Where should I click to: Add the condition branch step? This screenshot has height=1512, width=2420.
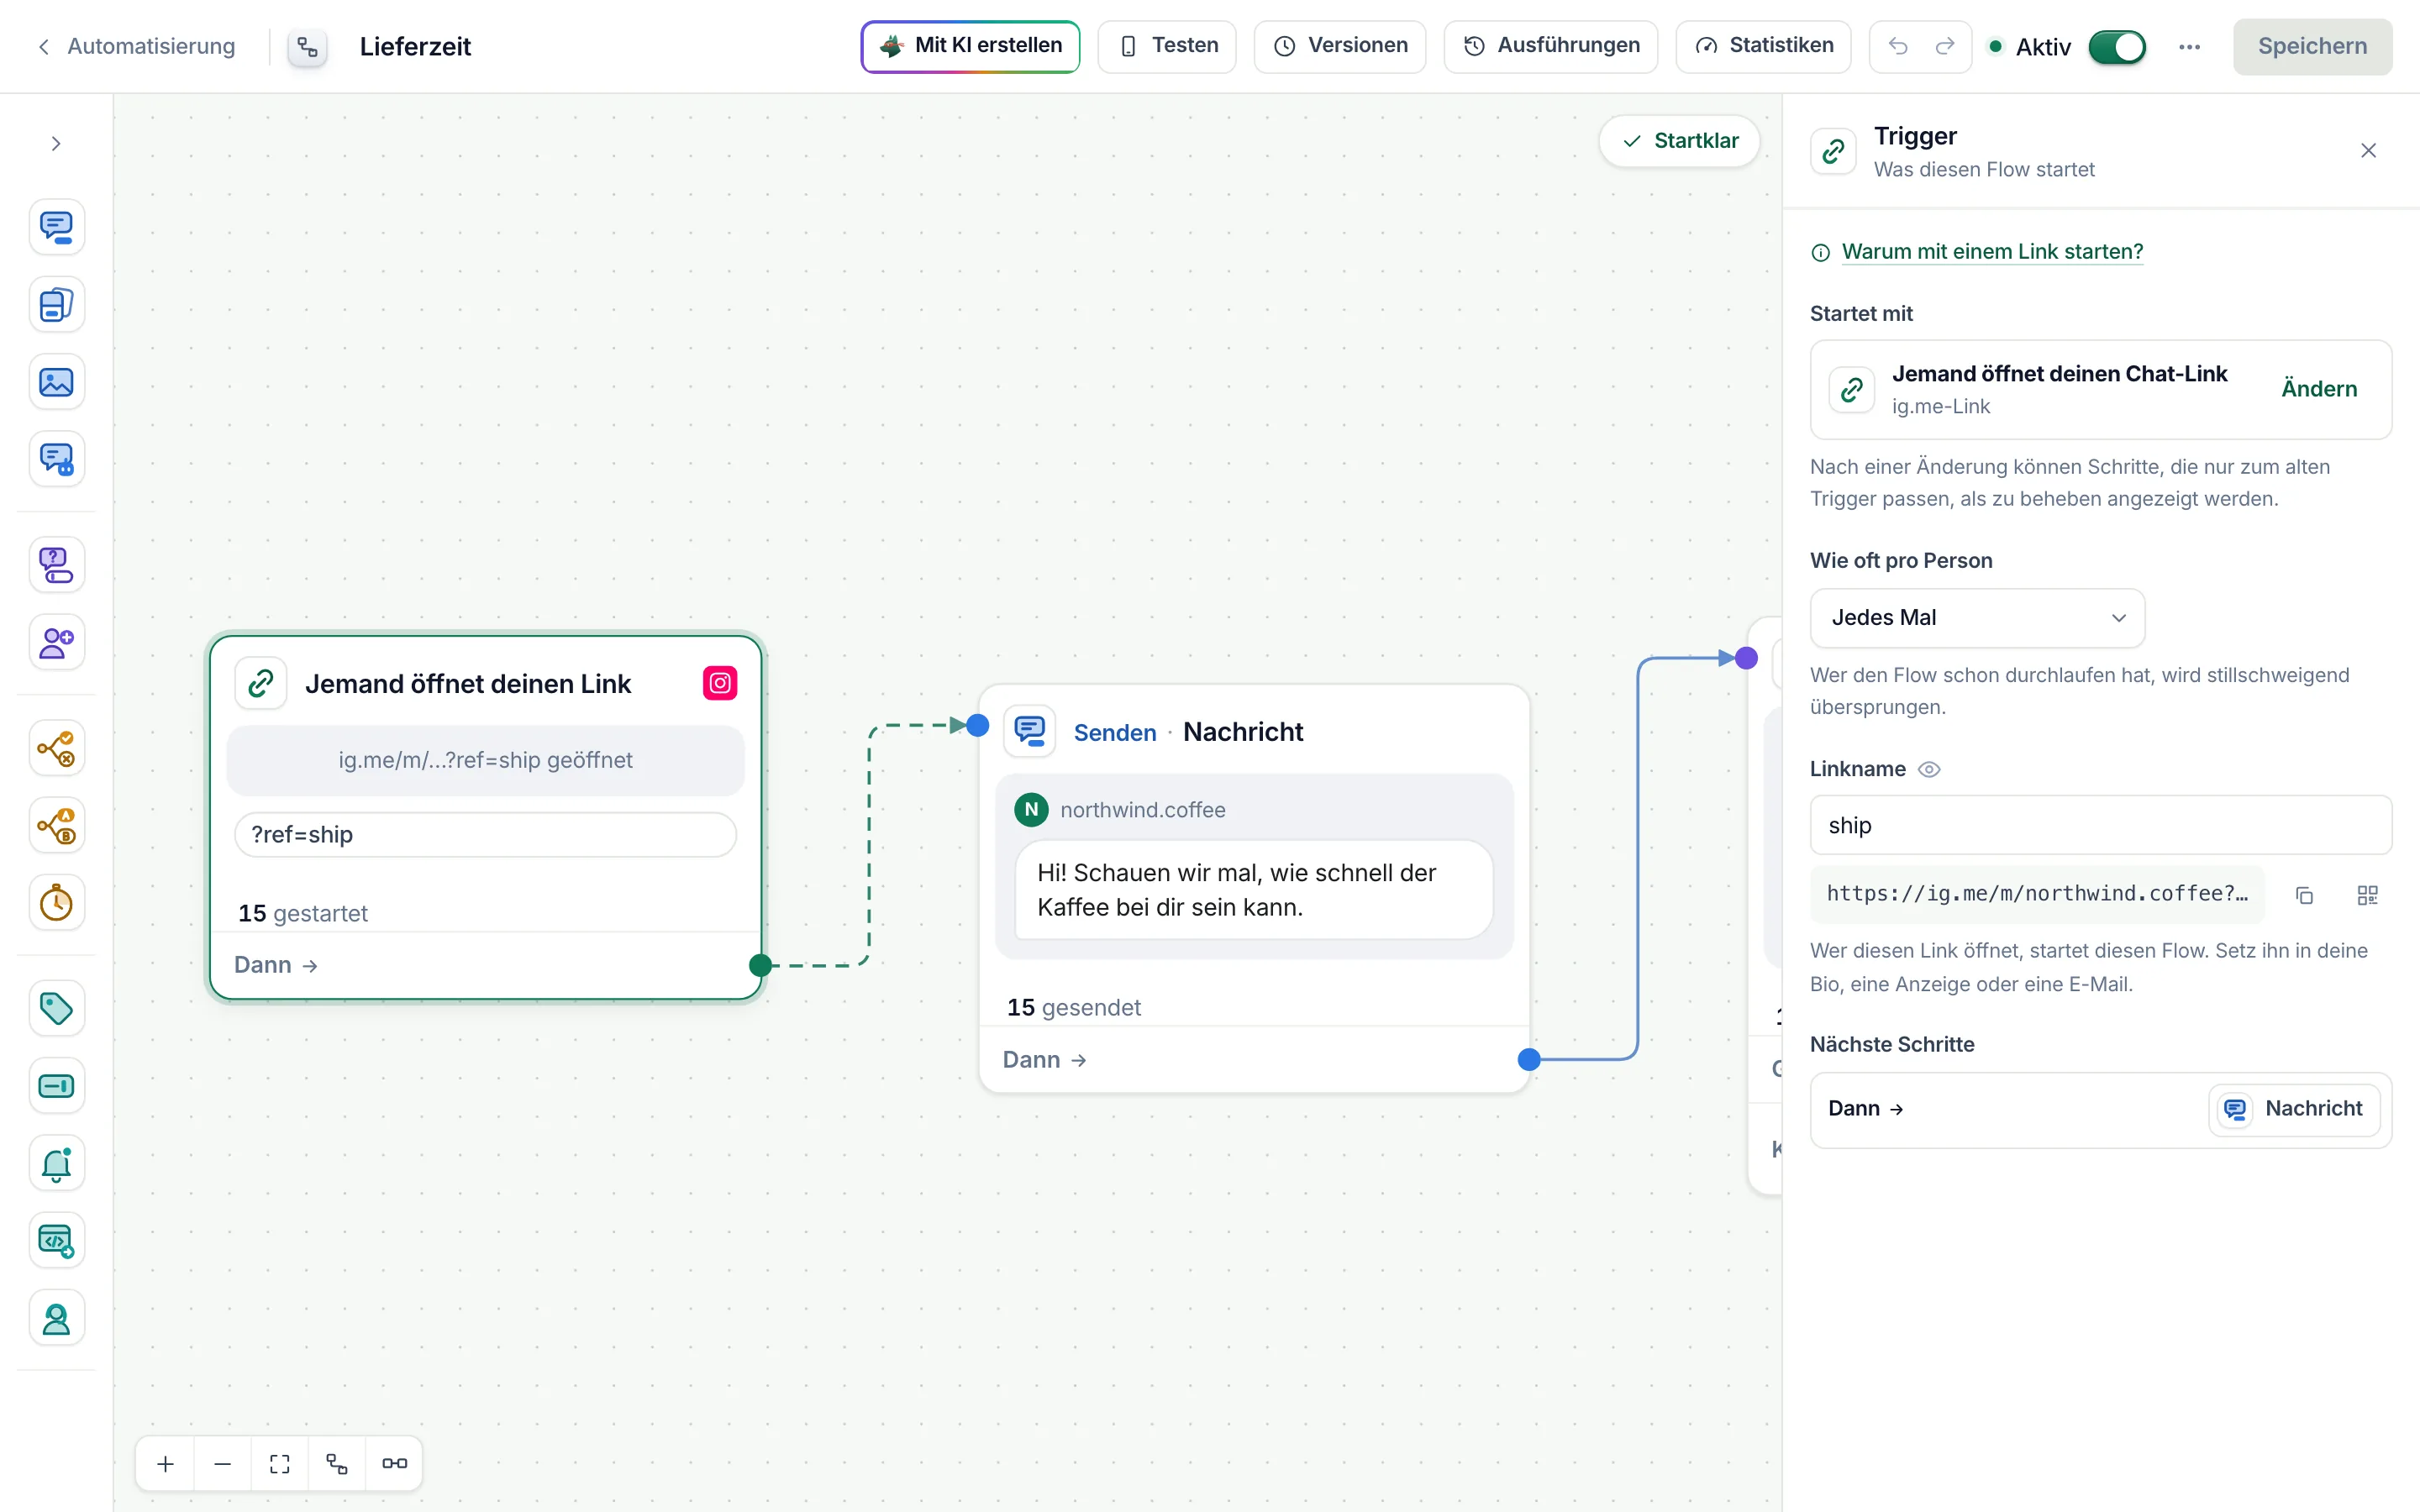56,748
